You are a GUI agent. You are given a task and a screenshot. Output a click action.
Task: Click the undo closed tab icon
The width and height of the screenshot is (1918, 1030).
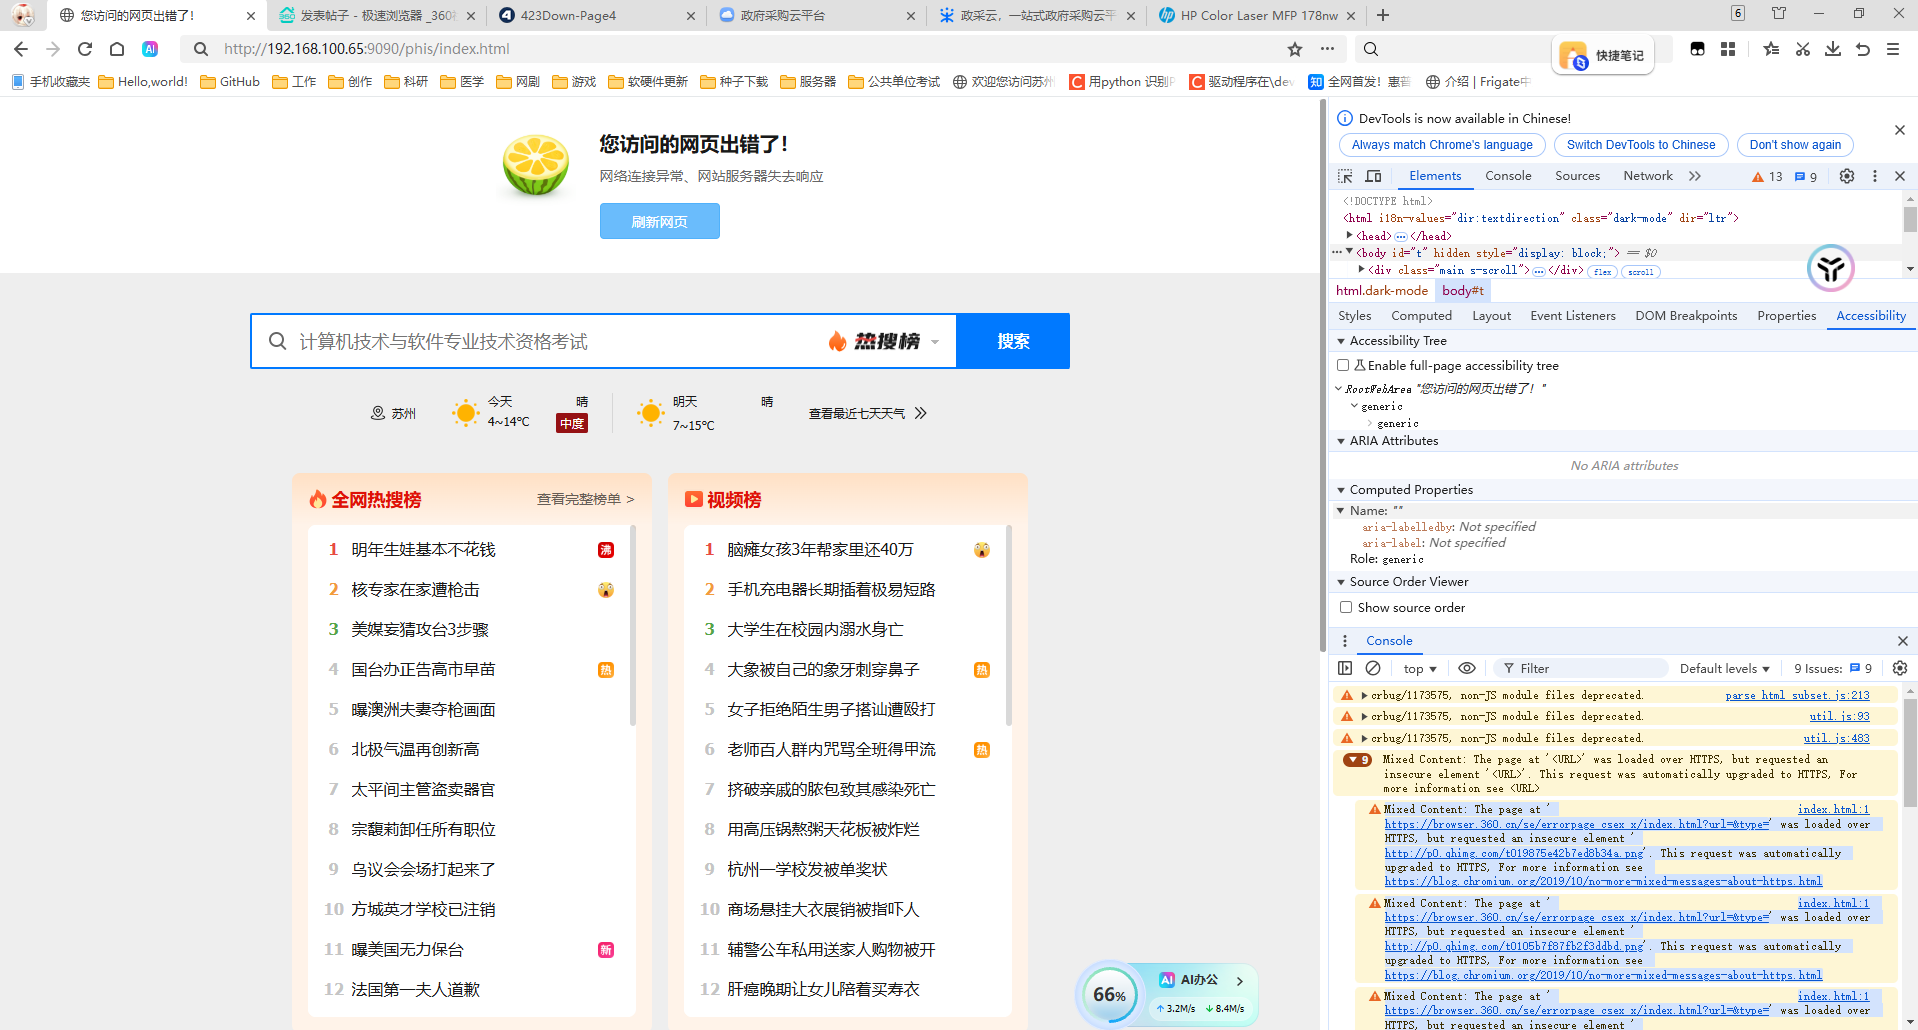click(1863, 49)
